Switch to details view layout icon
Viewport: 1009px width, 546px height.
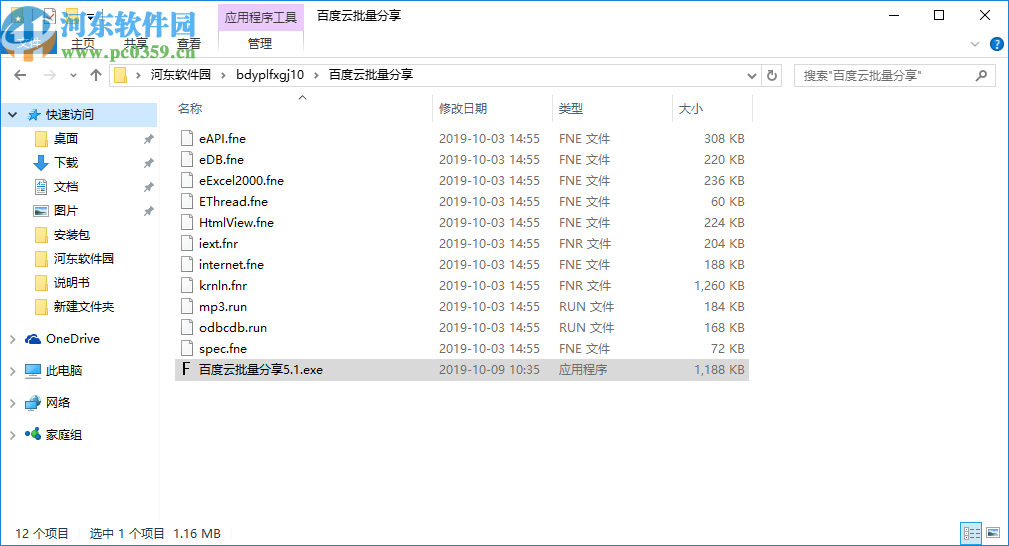point(971,533)
